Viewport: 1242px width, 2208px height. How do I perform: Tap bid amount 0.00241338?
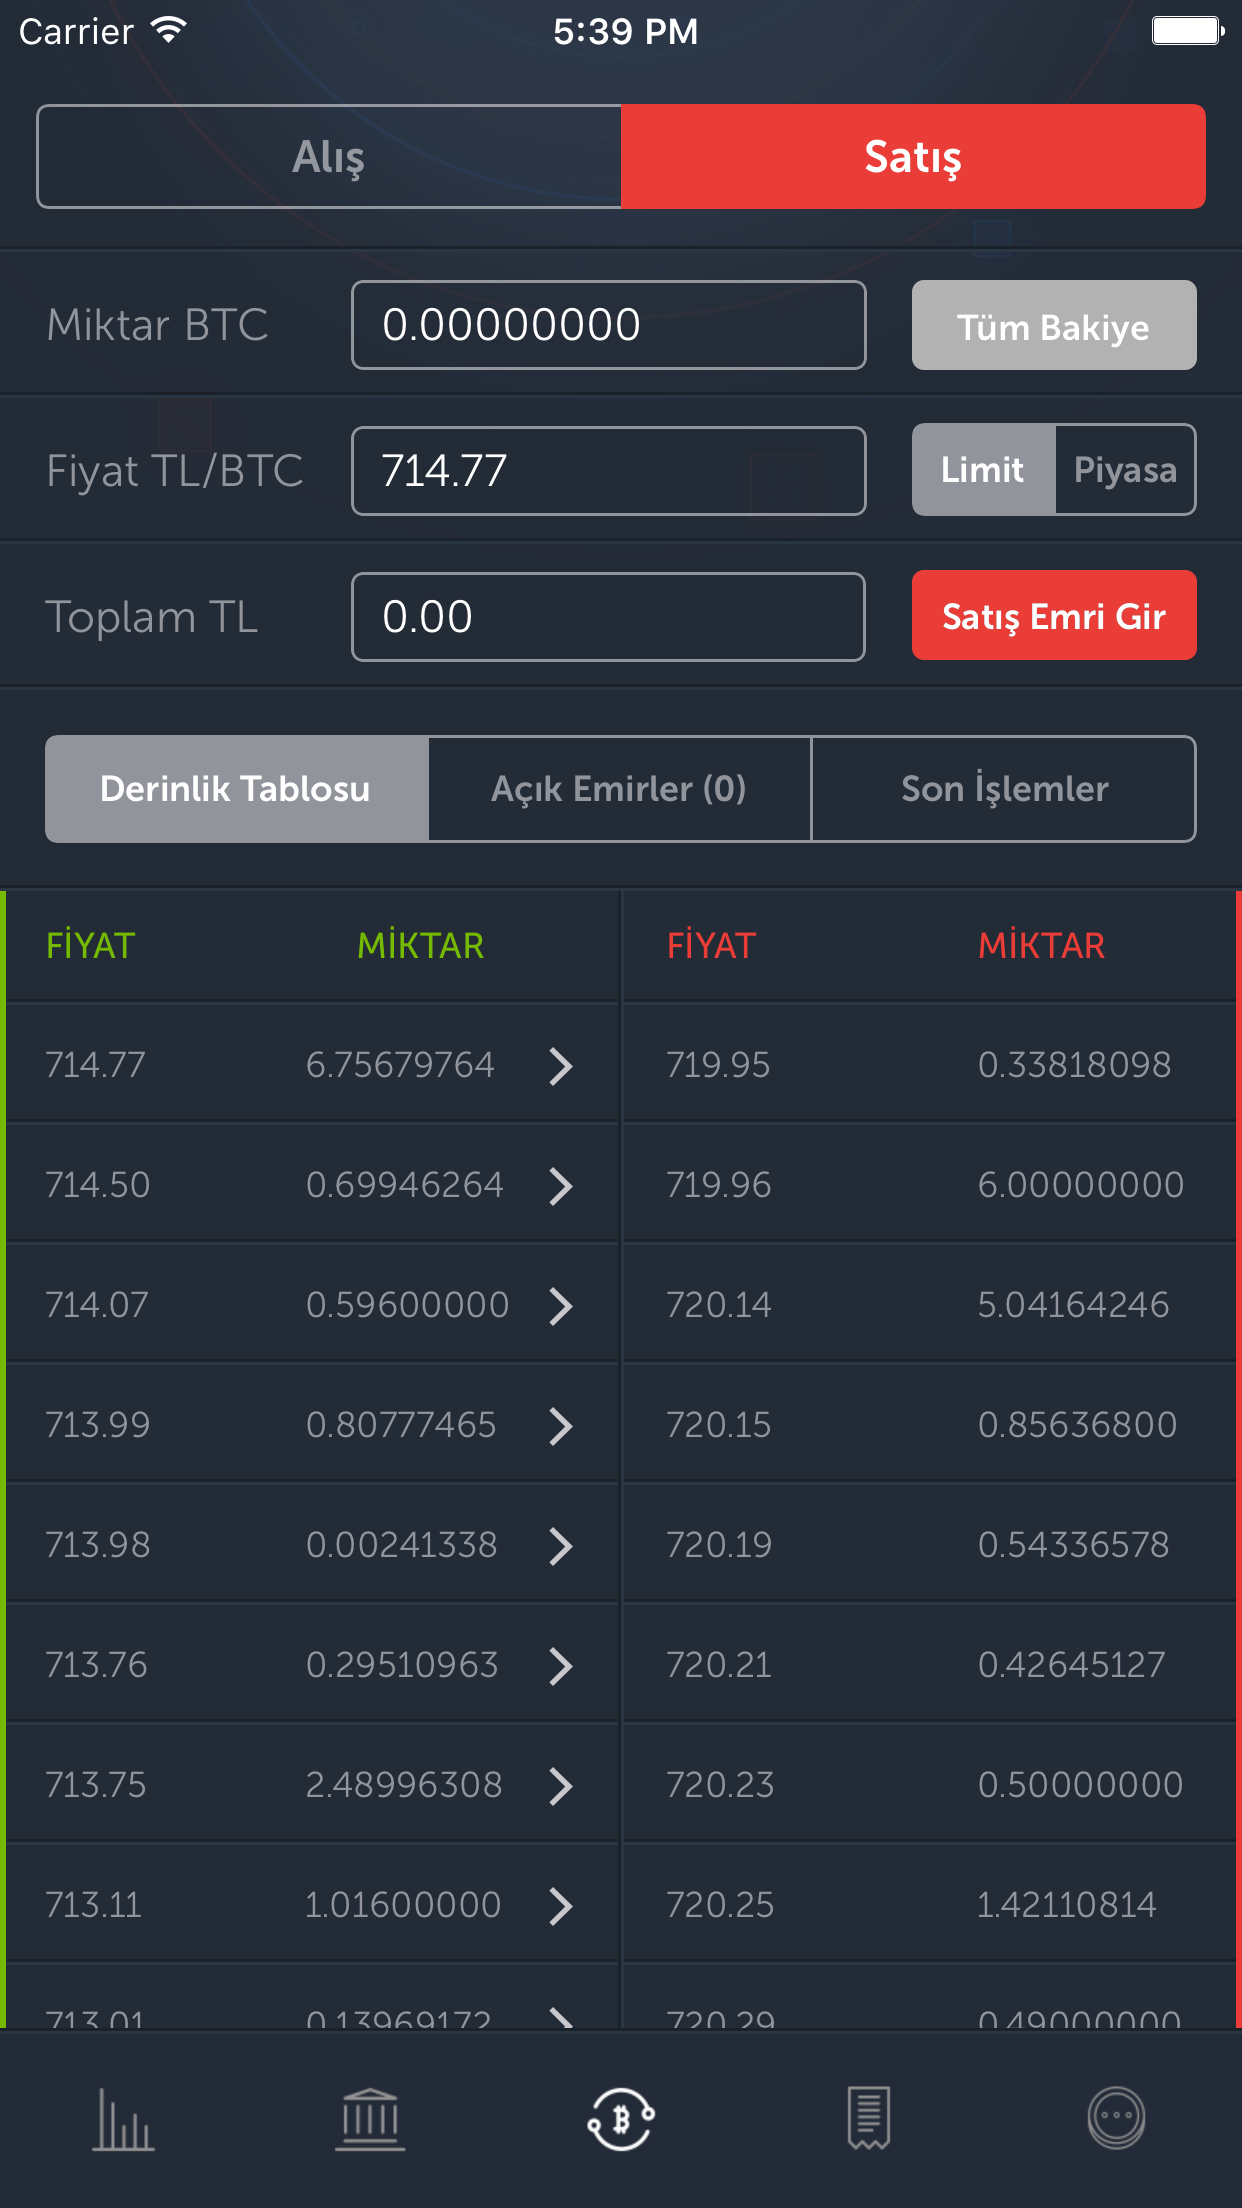[x=401, y=1545]
